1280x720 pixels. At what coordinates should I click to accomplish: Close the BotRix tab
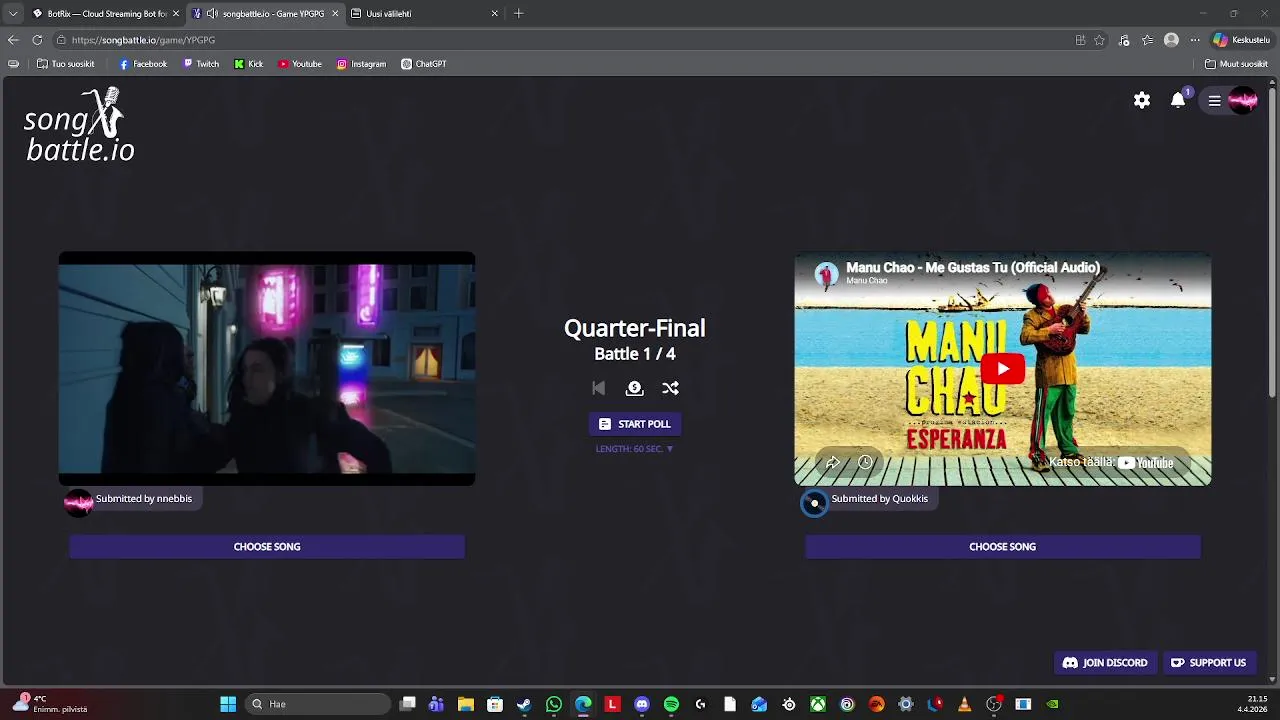[175, 14]
